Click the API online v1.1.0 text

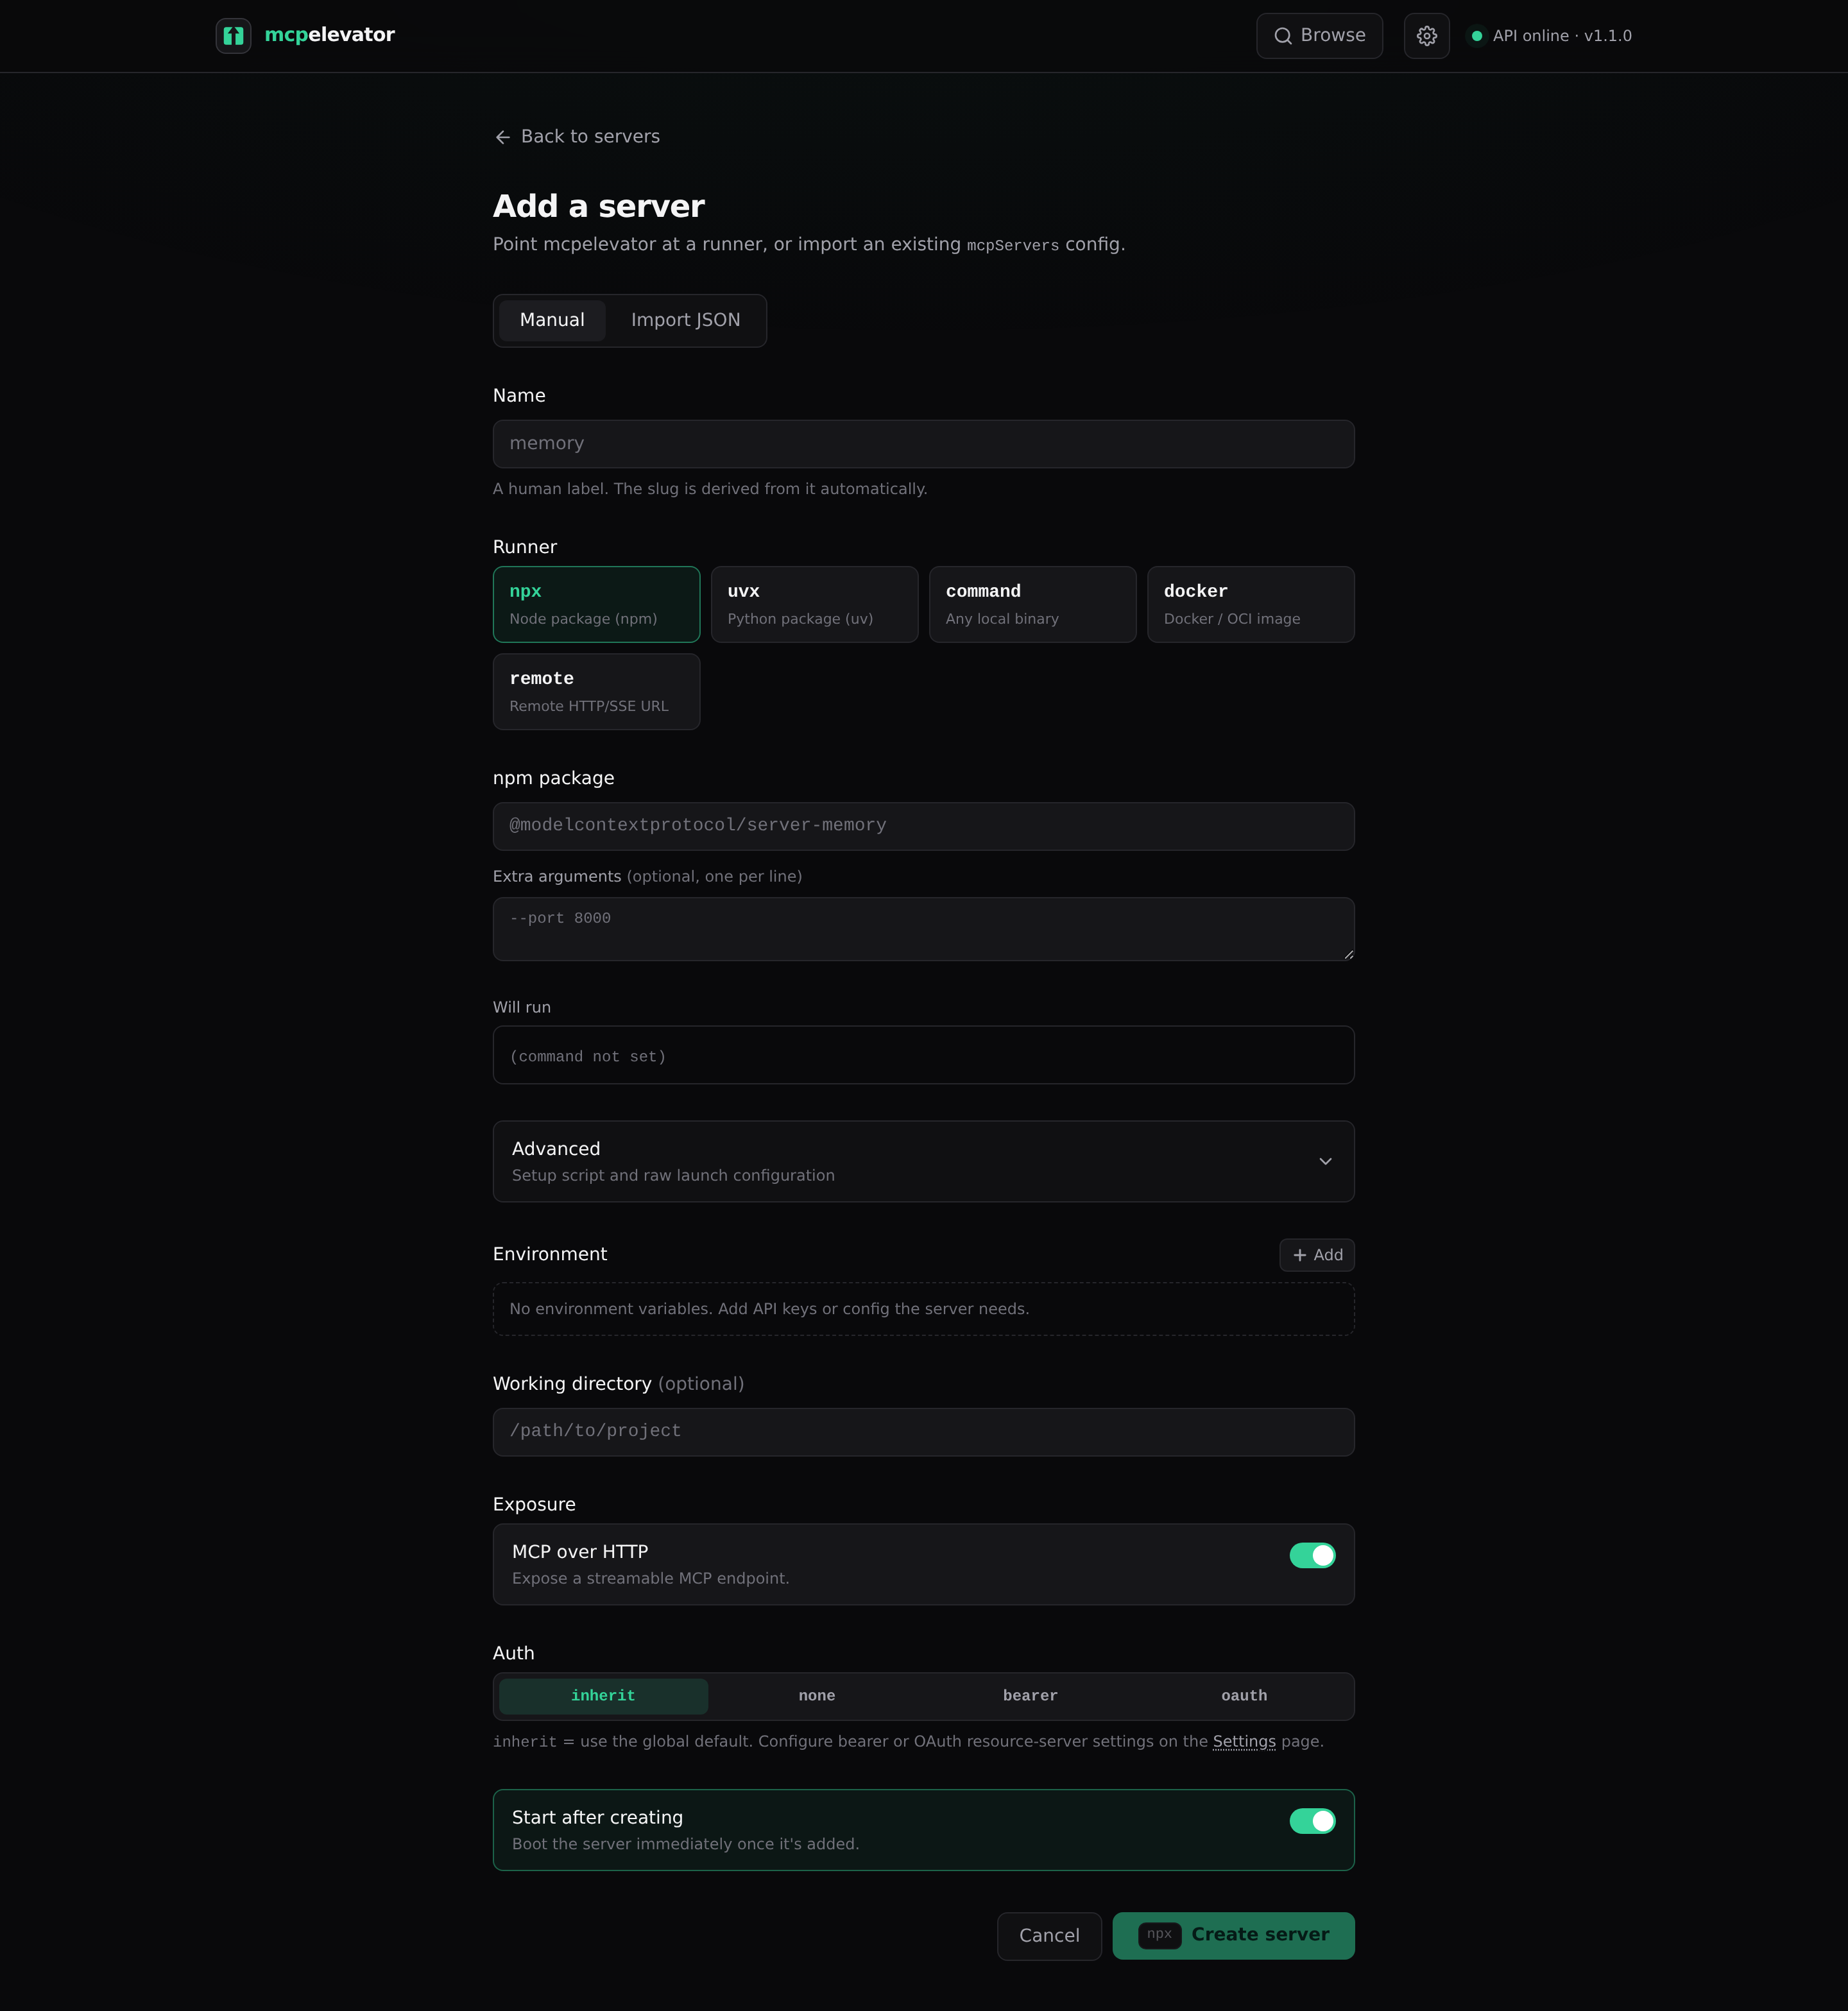pos(1562,36)
